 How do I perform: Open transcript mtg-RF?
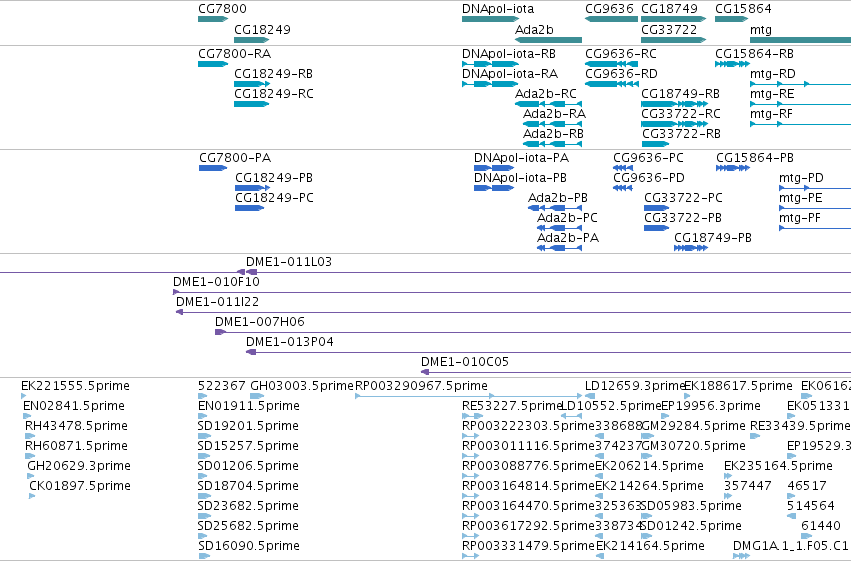[801, 124]
